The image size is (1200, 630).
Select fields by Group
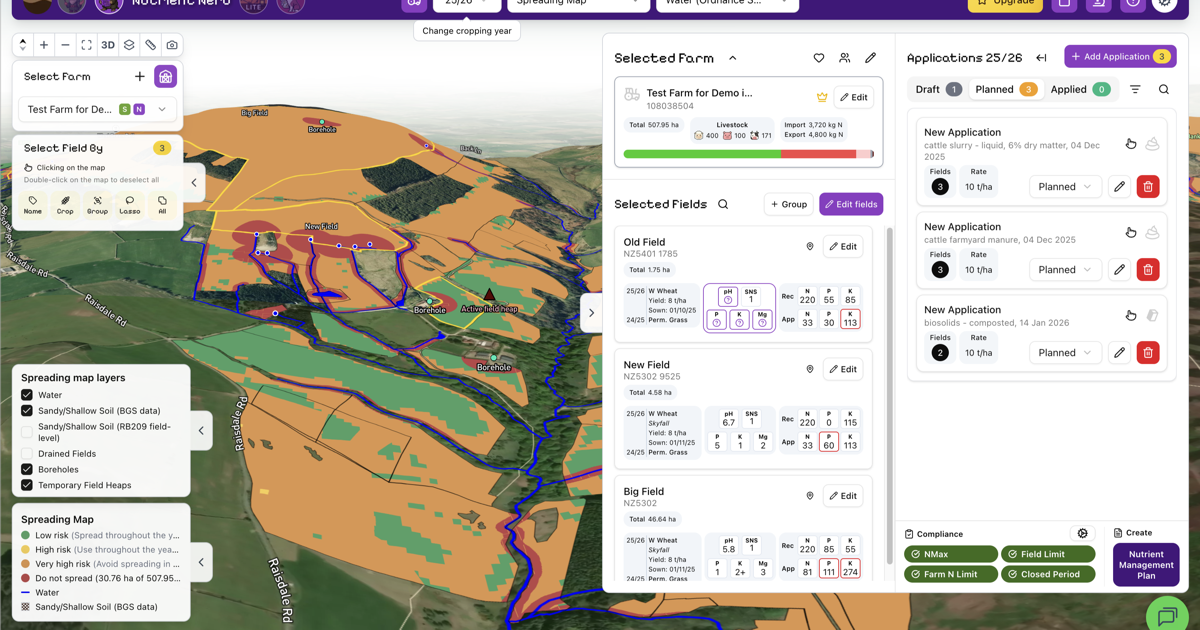coord(97,205)
